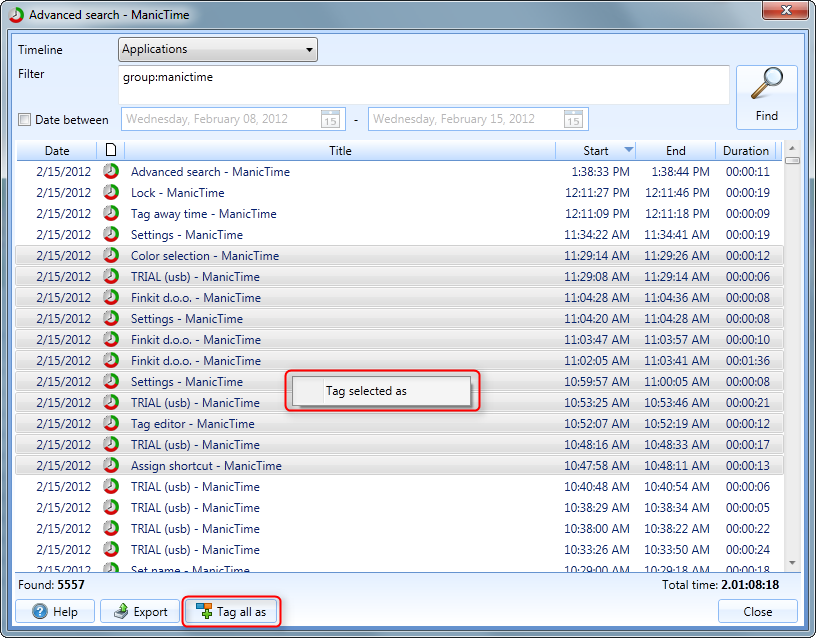Click the icon of the Advanced search row
Image resolution: width=816 pixels, height=638 pixels.
pyautogui.click(x=111, y=171)
